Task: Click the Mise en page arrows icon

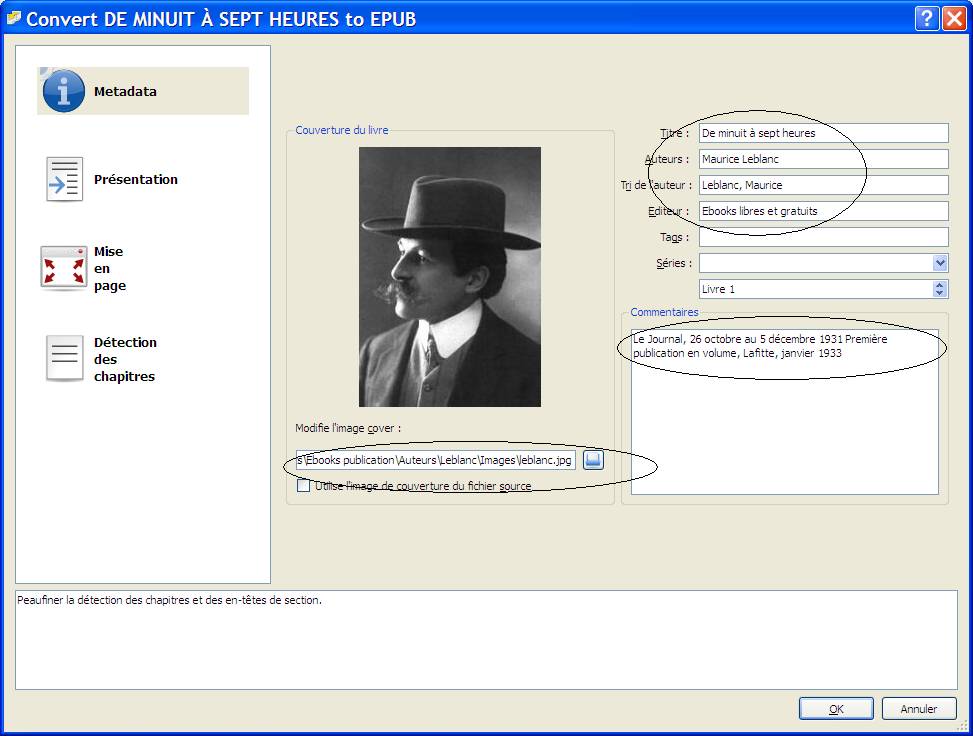Action: point(64,269)
